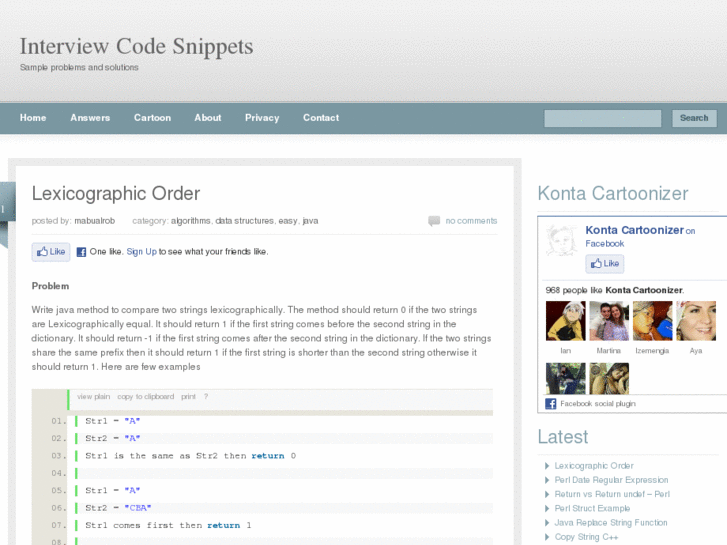The height and width of the screenshot is (545, 727).
Task: Click the Facebook logo icon next to One like
Action: tap(81, 252)
